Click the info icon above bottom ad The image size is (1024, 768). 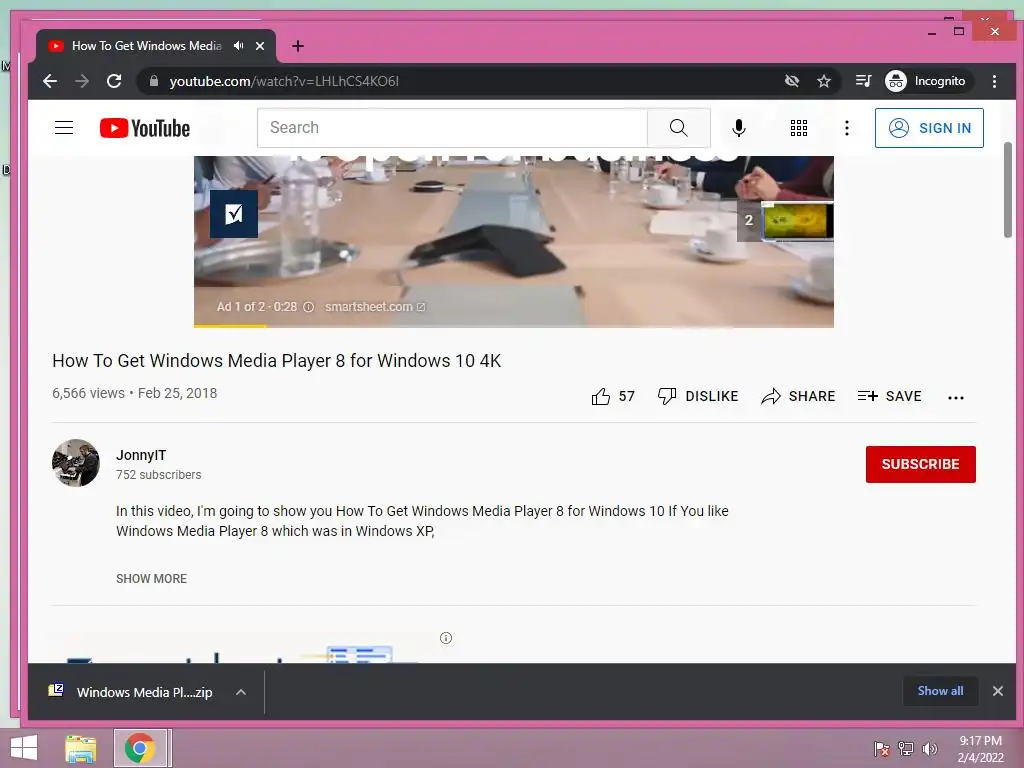pyautogui.click(x=446, y=638)
